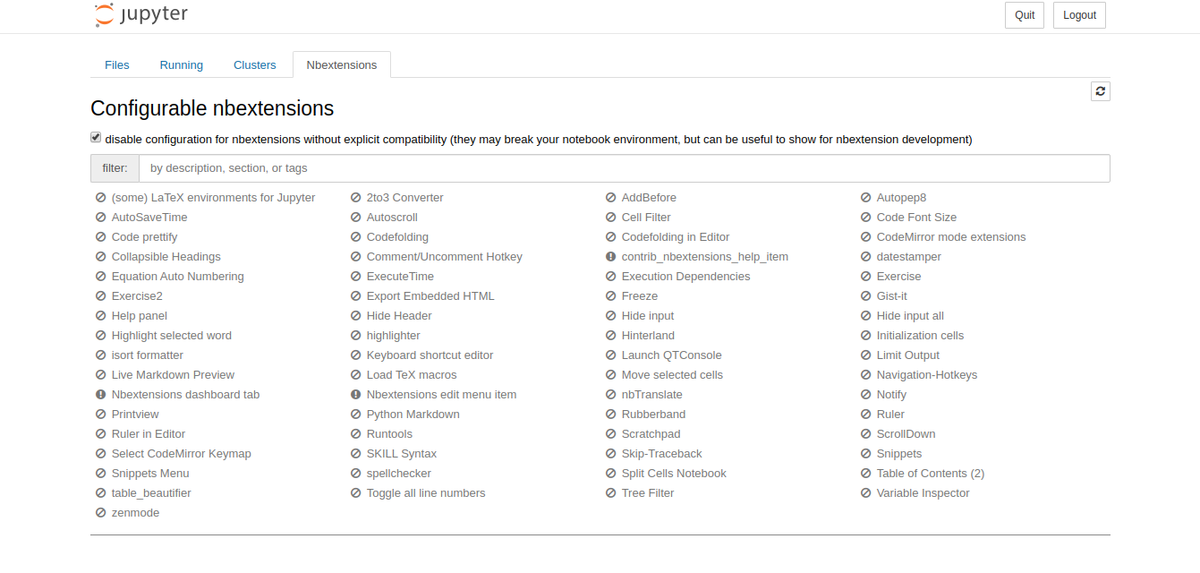Uncheck disable configuration for incompatible nbextensions
Screen dimensions: 1200x573
point(96,138)
